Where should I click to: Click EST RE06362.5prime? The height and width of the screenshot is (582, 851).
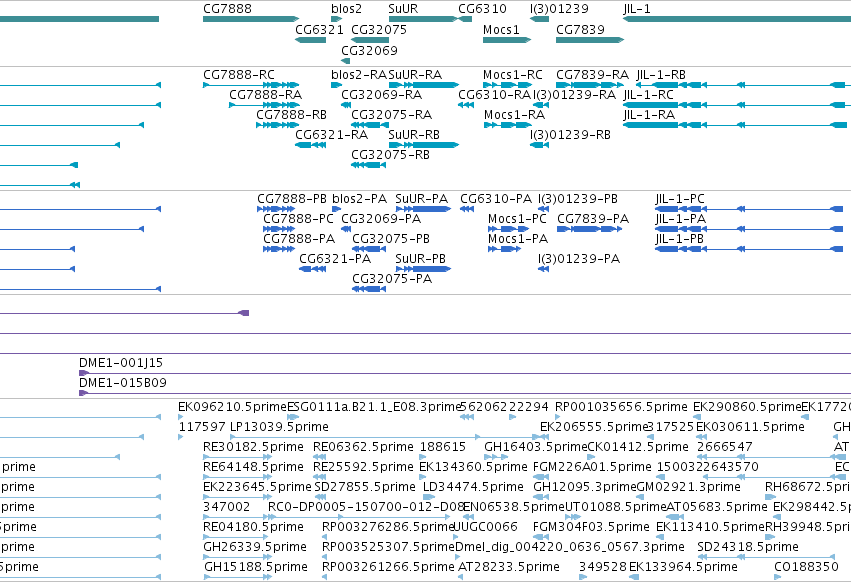pos(363,447)
